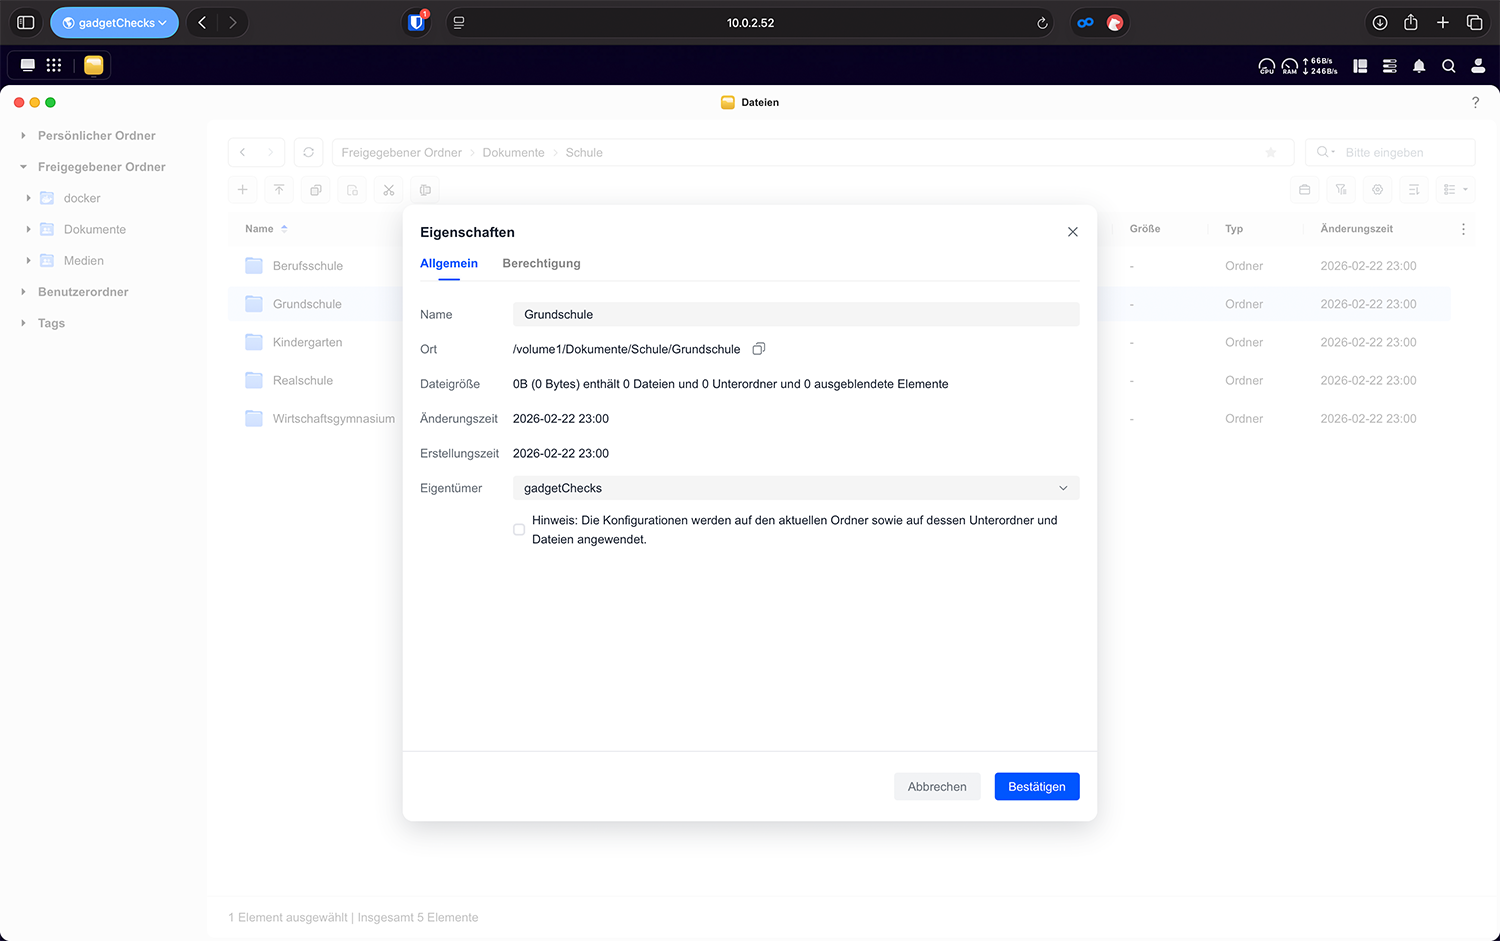Open the Eigentümer dropdown
The height and width of the screenshot is (941, 1500).
tap(796, 488)
